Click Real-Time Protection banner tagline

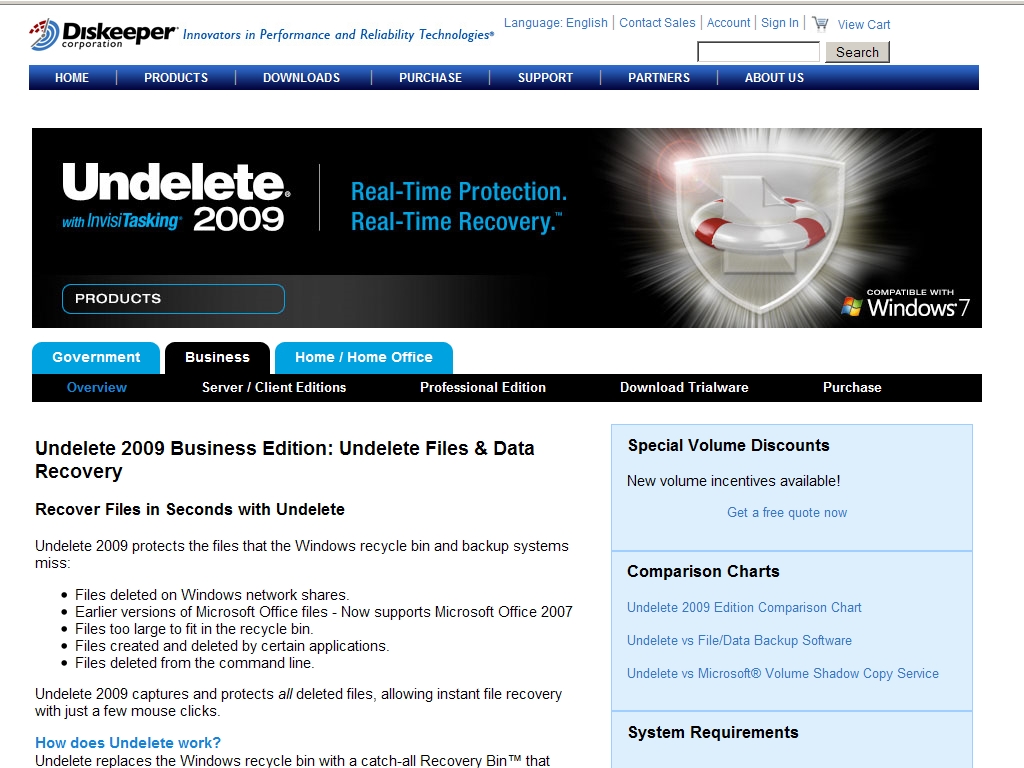[458, 191]
